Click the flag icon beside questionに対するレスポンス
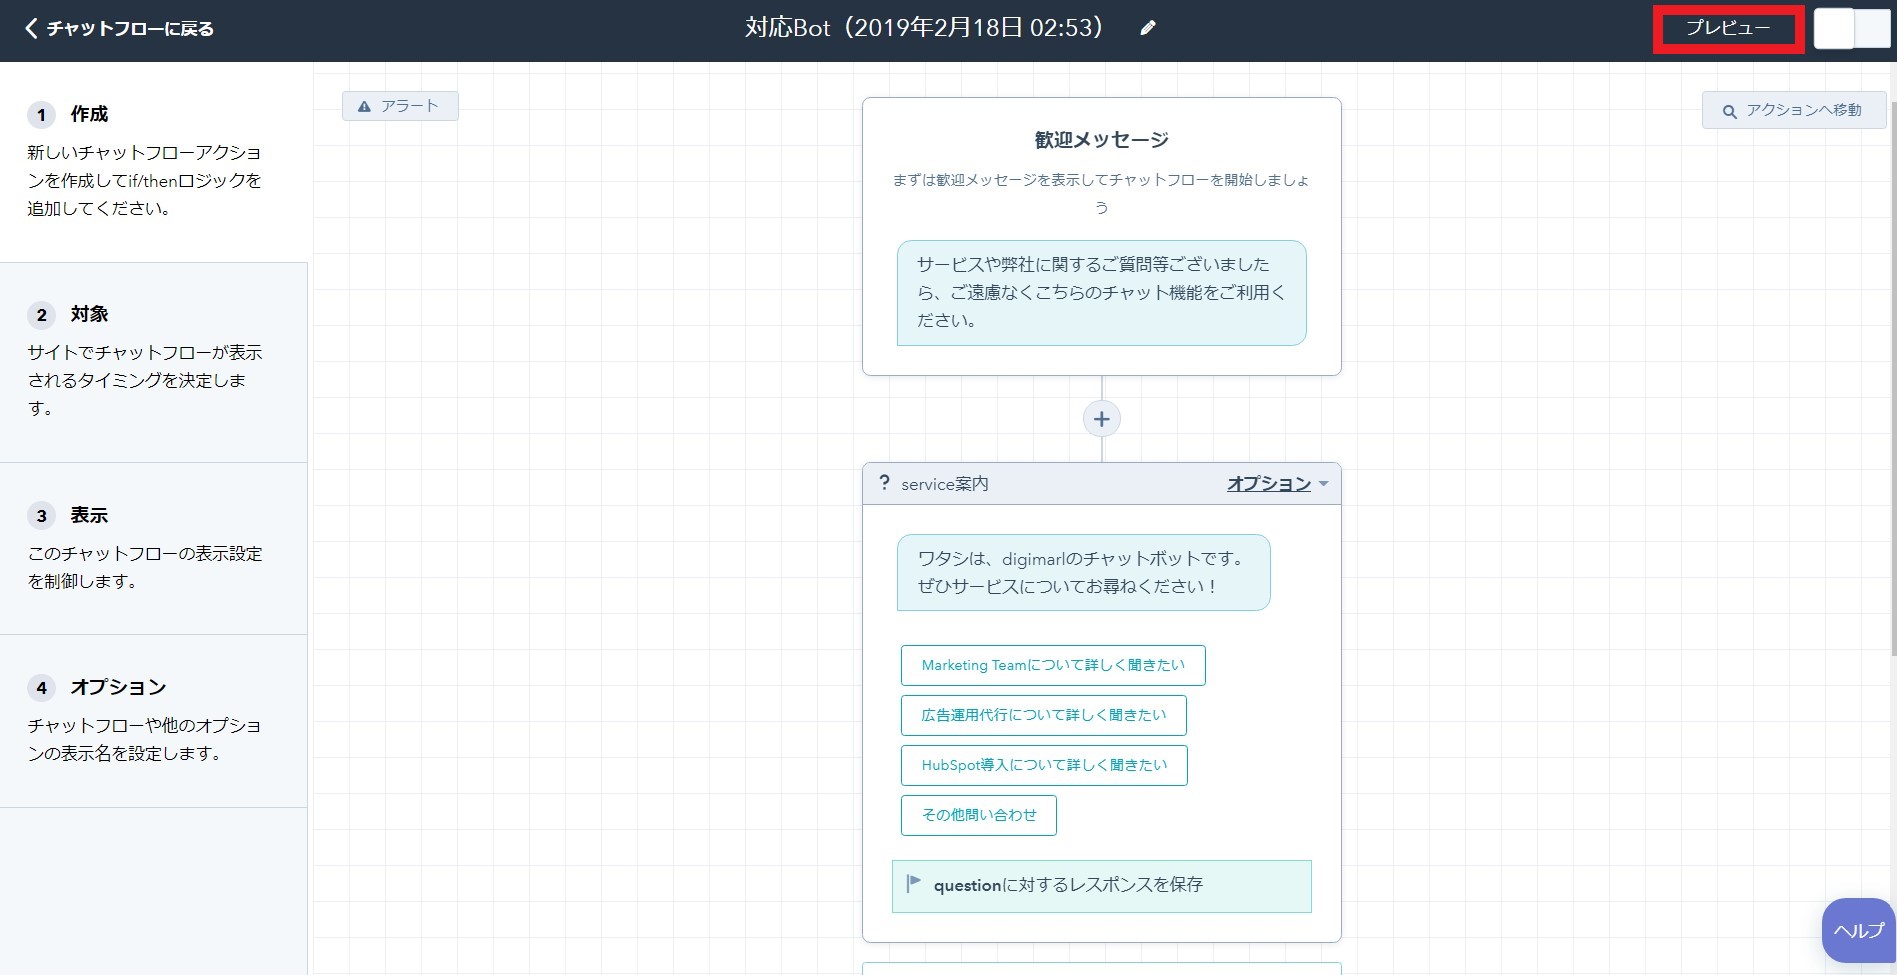1897x975 pixels. coord(913,884)
